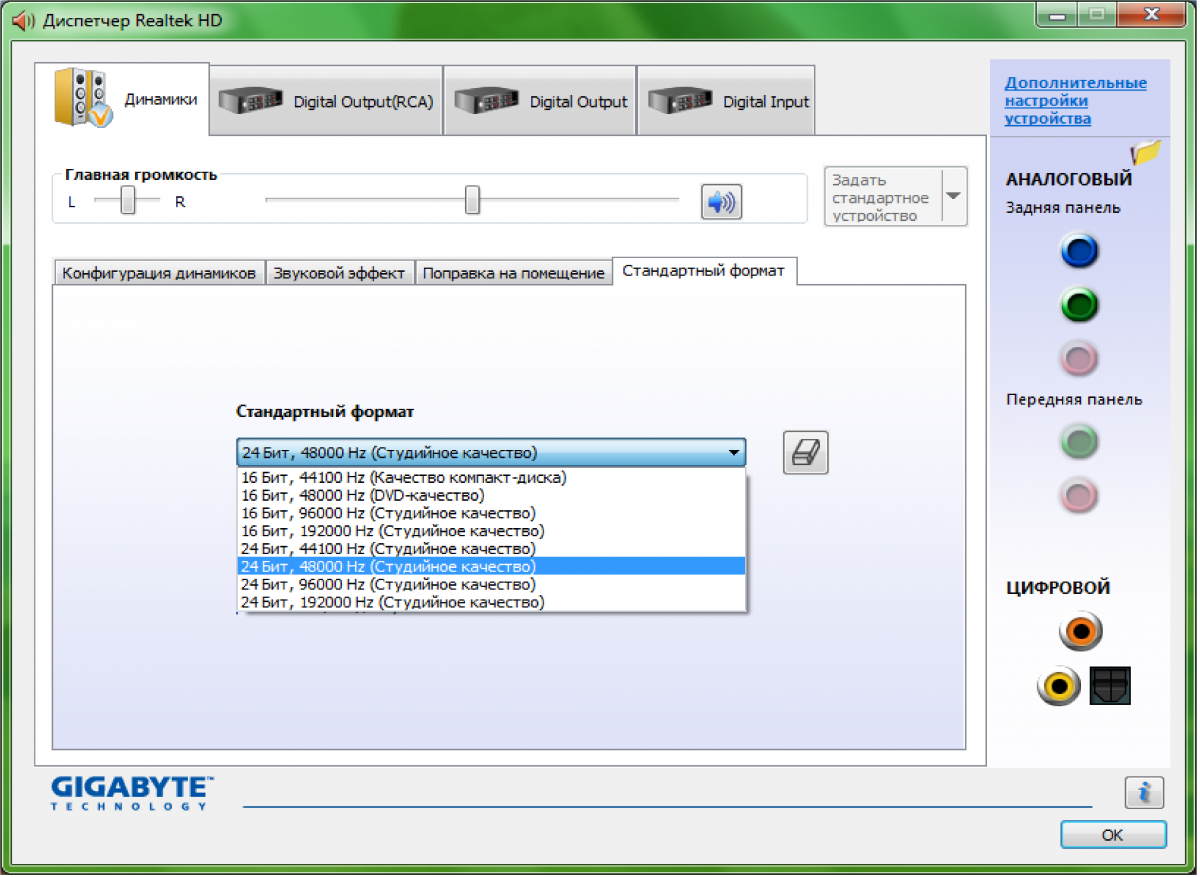The width and height of the screenshot is (1200, 877).
Task: Open the Digital Input tab
Action: [727, 101]
